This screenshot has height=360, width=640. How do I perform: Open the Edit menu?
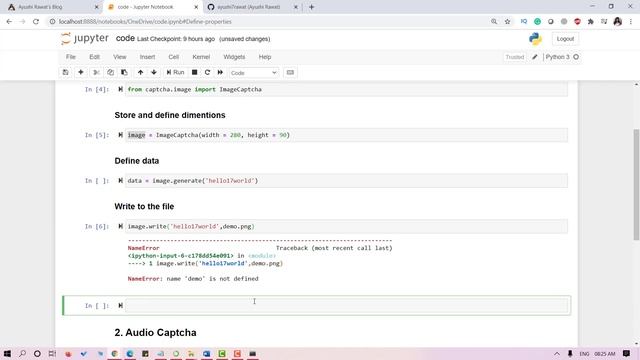point(94,57)
